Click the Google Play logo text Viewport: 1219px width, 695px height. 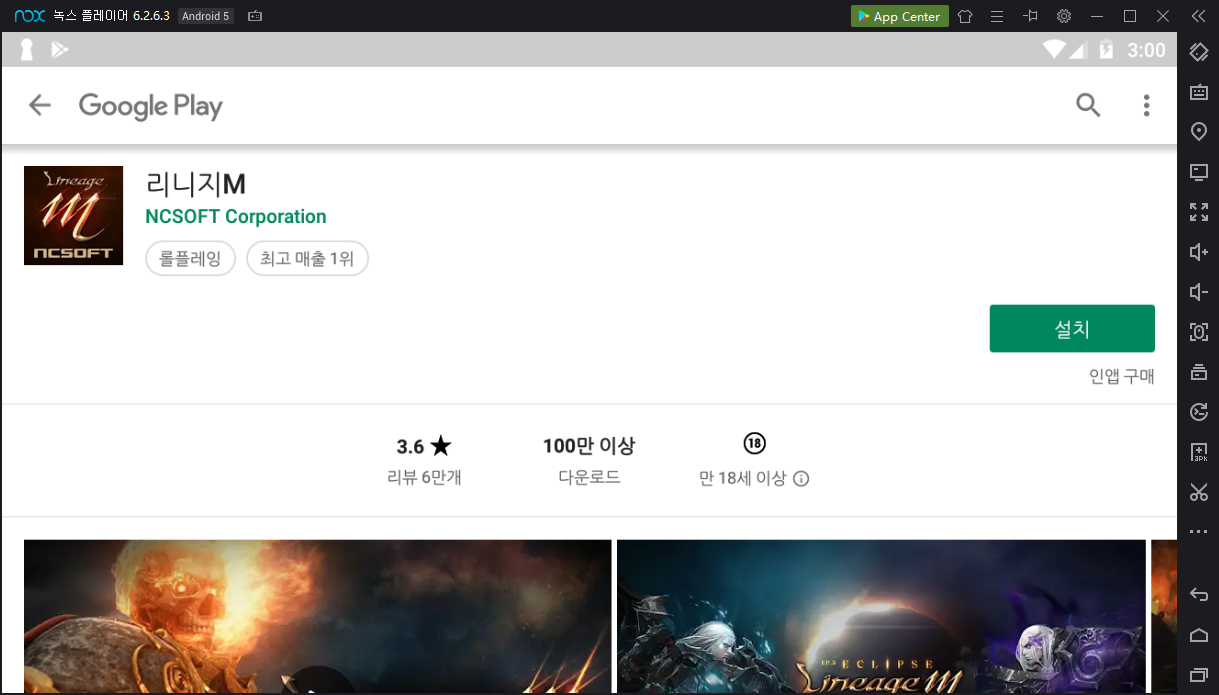[x=151, y=106]
